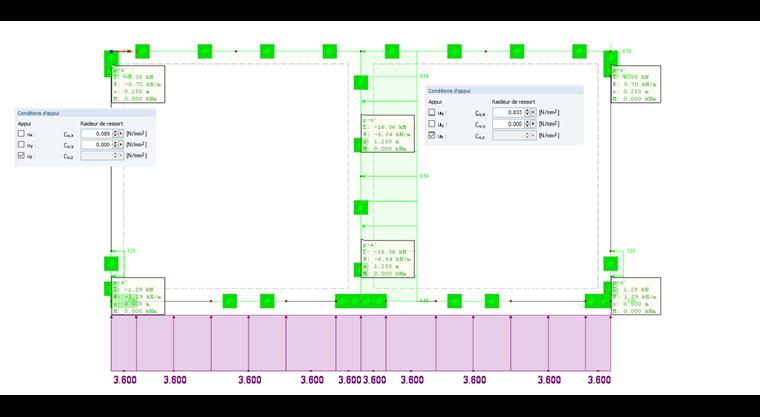Uncheck the uz checkbox in the 0.833 panel
760x417 pixels.
click(x=431, y=135)
